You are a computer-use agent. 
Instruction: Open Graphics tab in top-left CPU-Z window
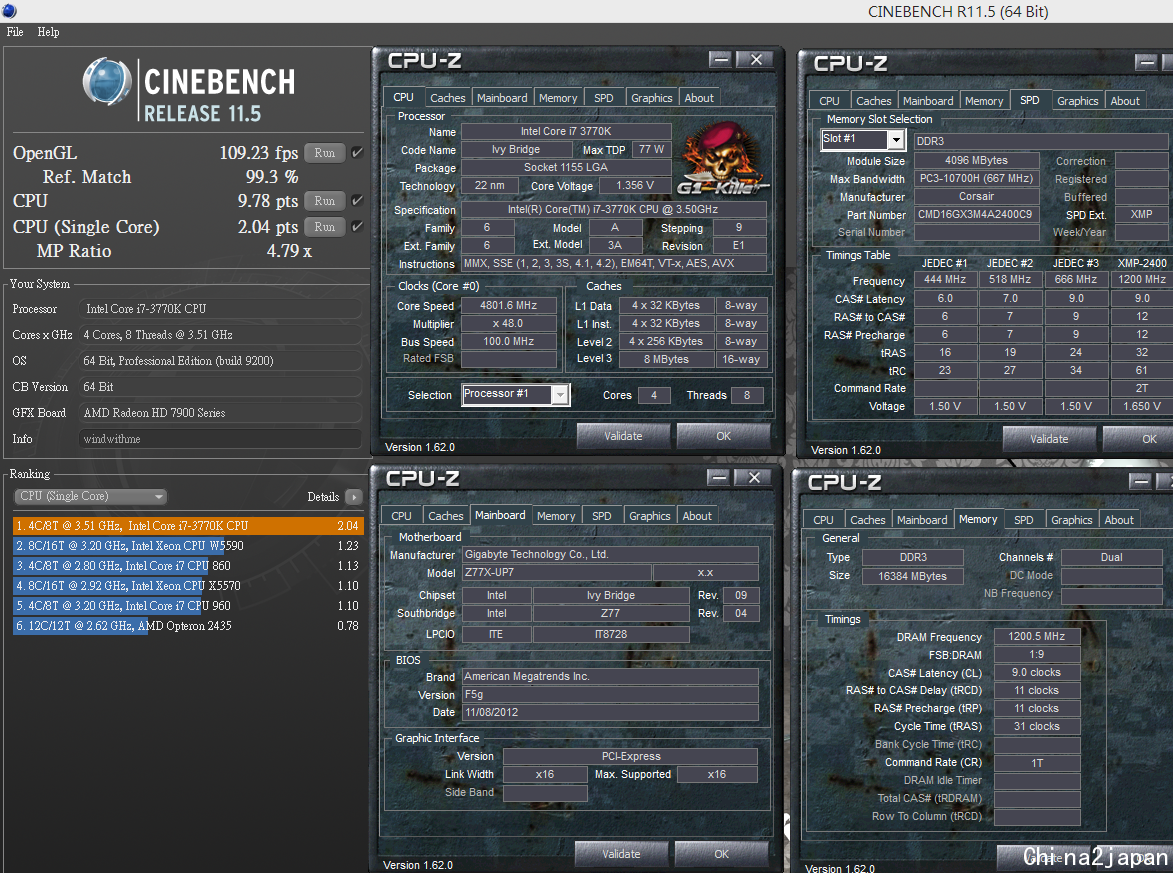[652, 98]
